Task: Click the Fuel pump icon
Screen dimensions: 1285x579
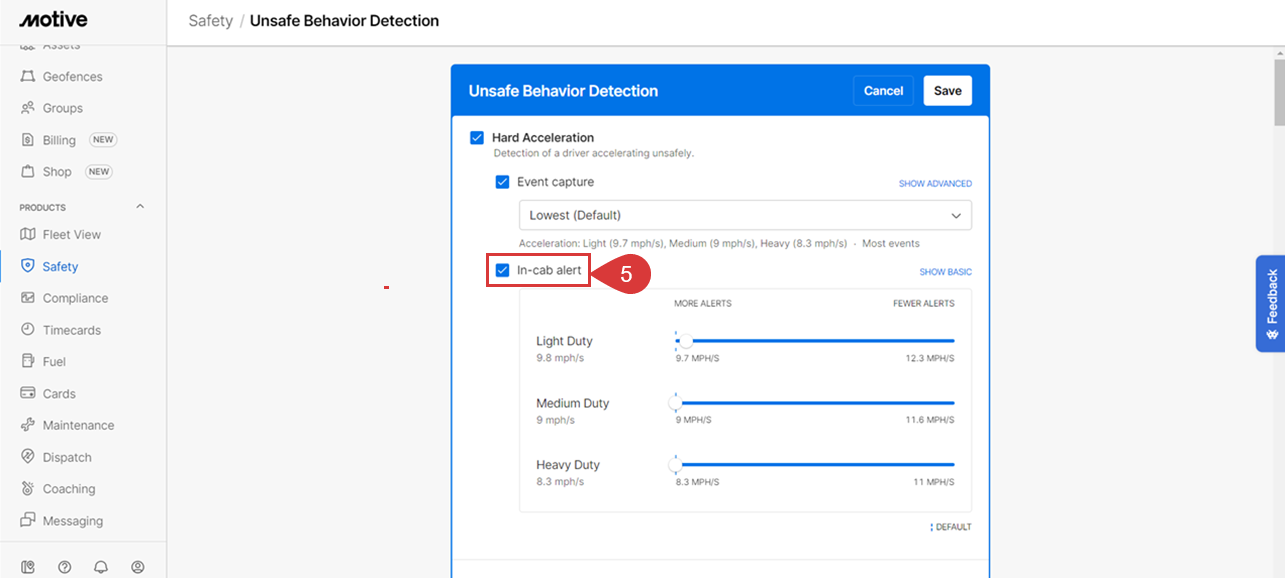Action: click(28, 362)
